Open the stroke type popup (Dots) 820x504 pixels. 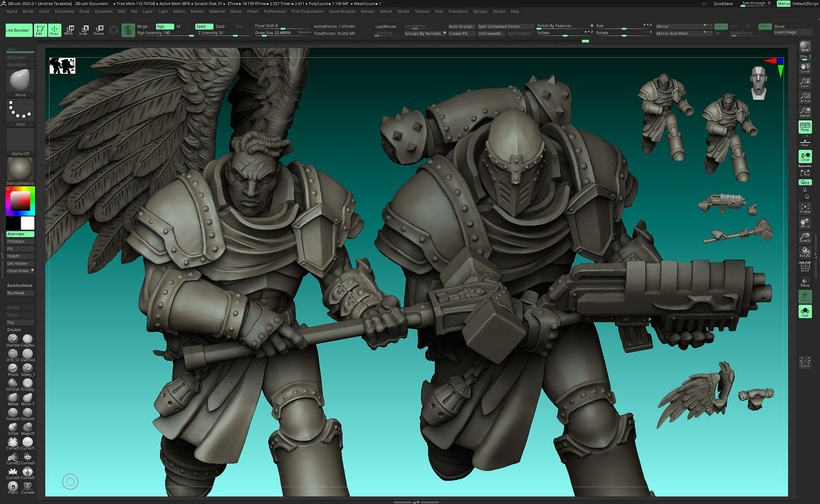click(20, 112)
